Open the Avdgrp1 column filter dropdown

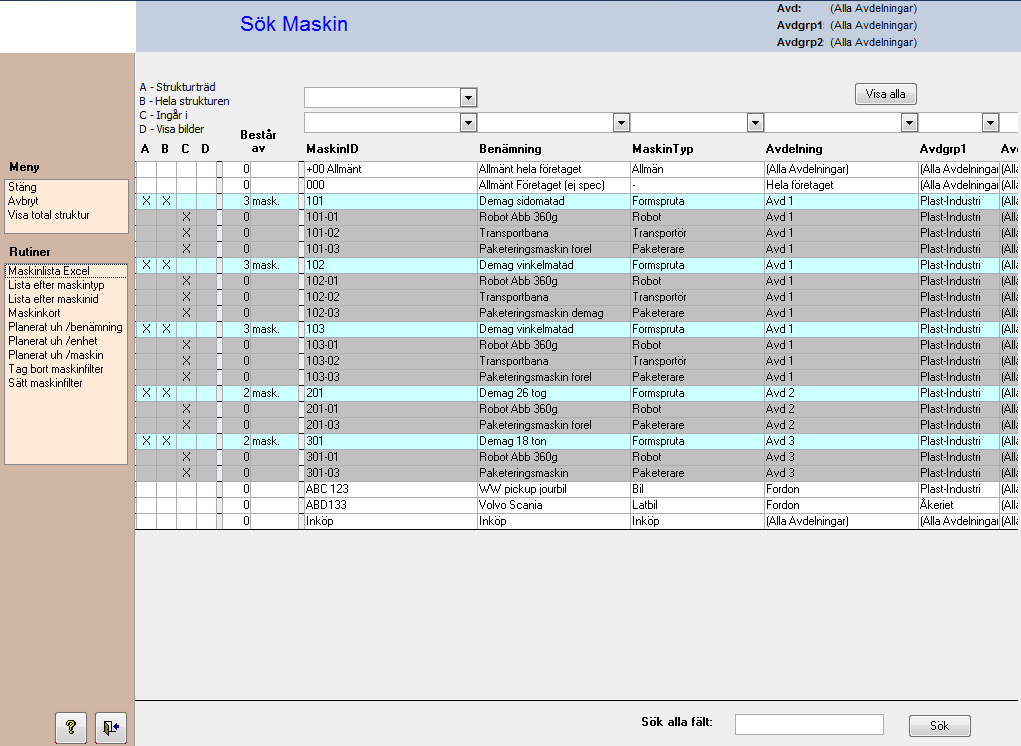(990, 122)
